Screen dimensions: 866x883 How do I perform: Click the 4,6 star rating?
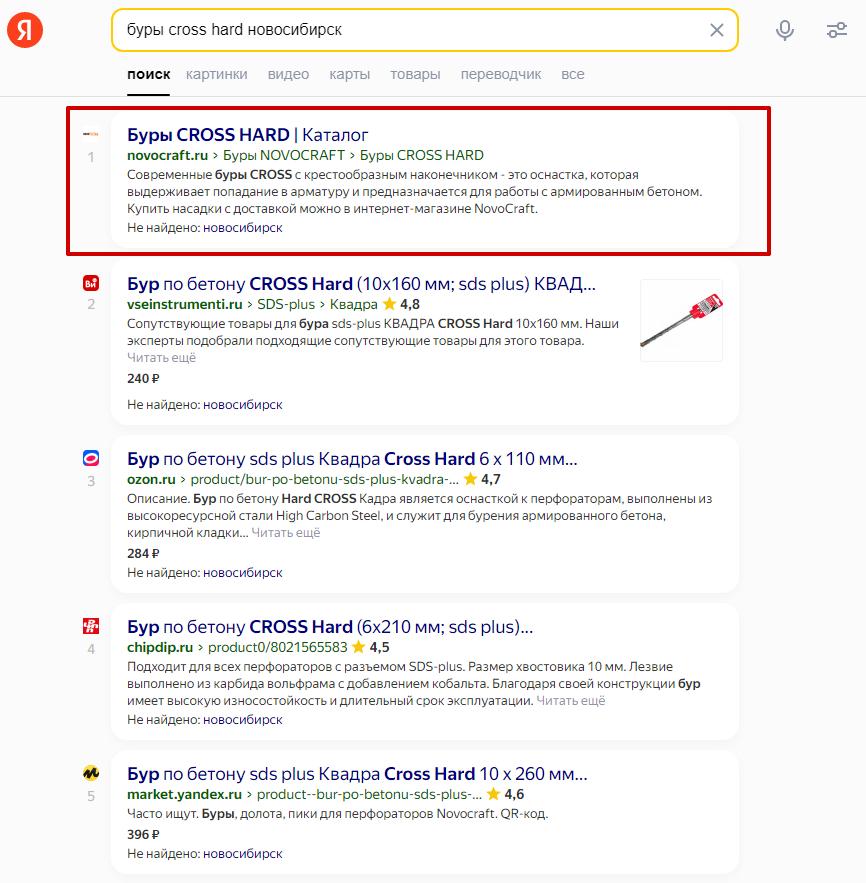[x=506, y=794]
